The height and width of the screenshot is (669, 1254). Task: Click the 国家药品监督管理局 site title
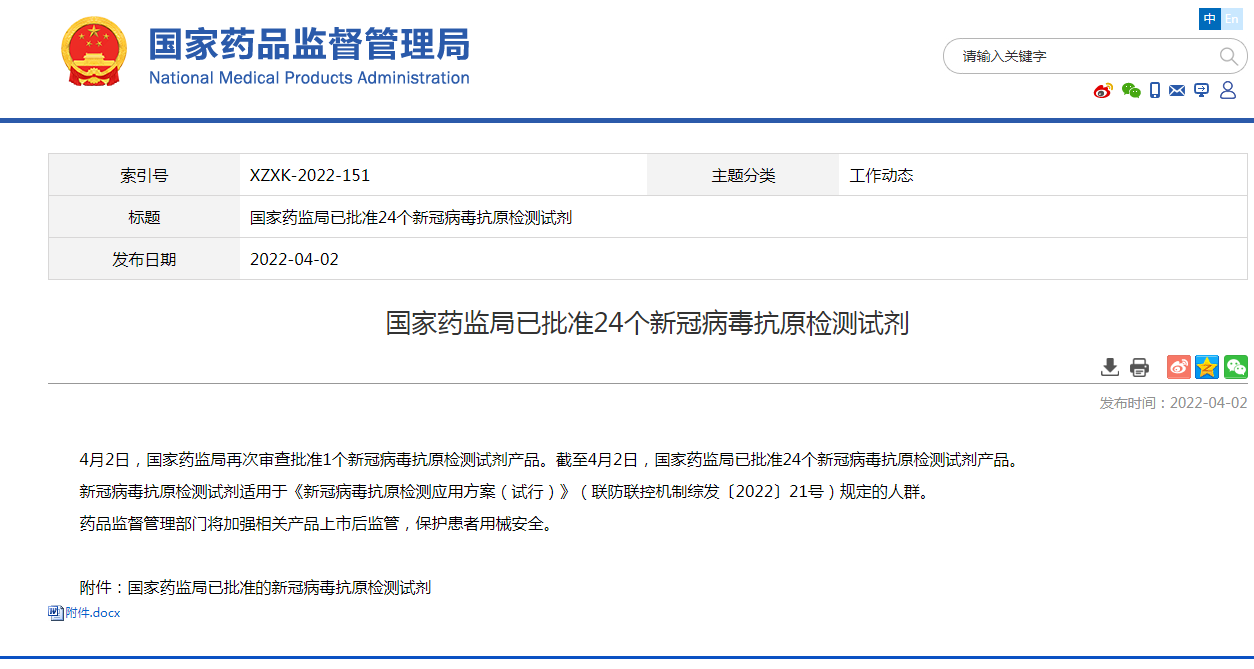pos(309,45)
